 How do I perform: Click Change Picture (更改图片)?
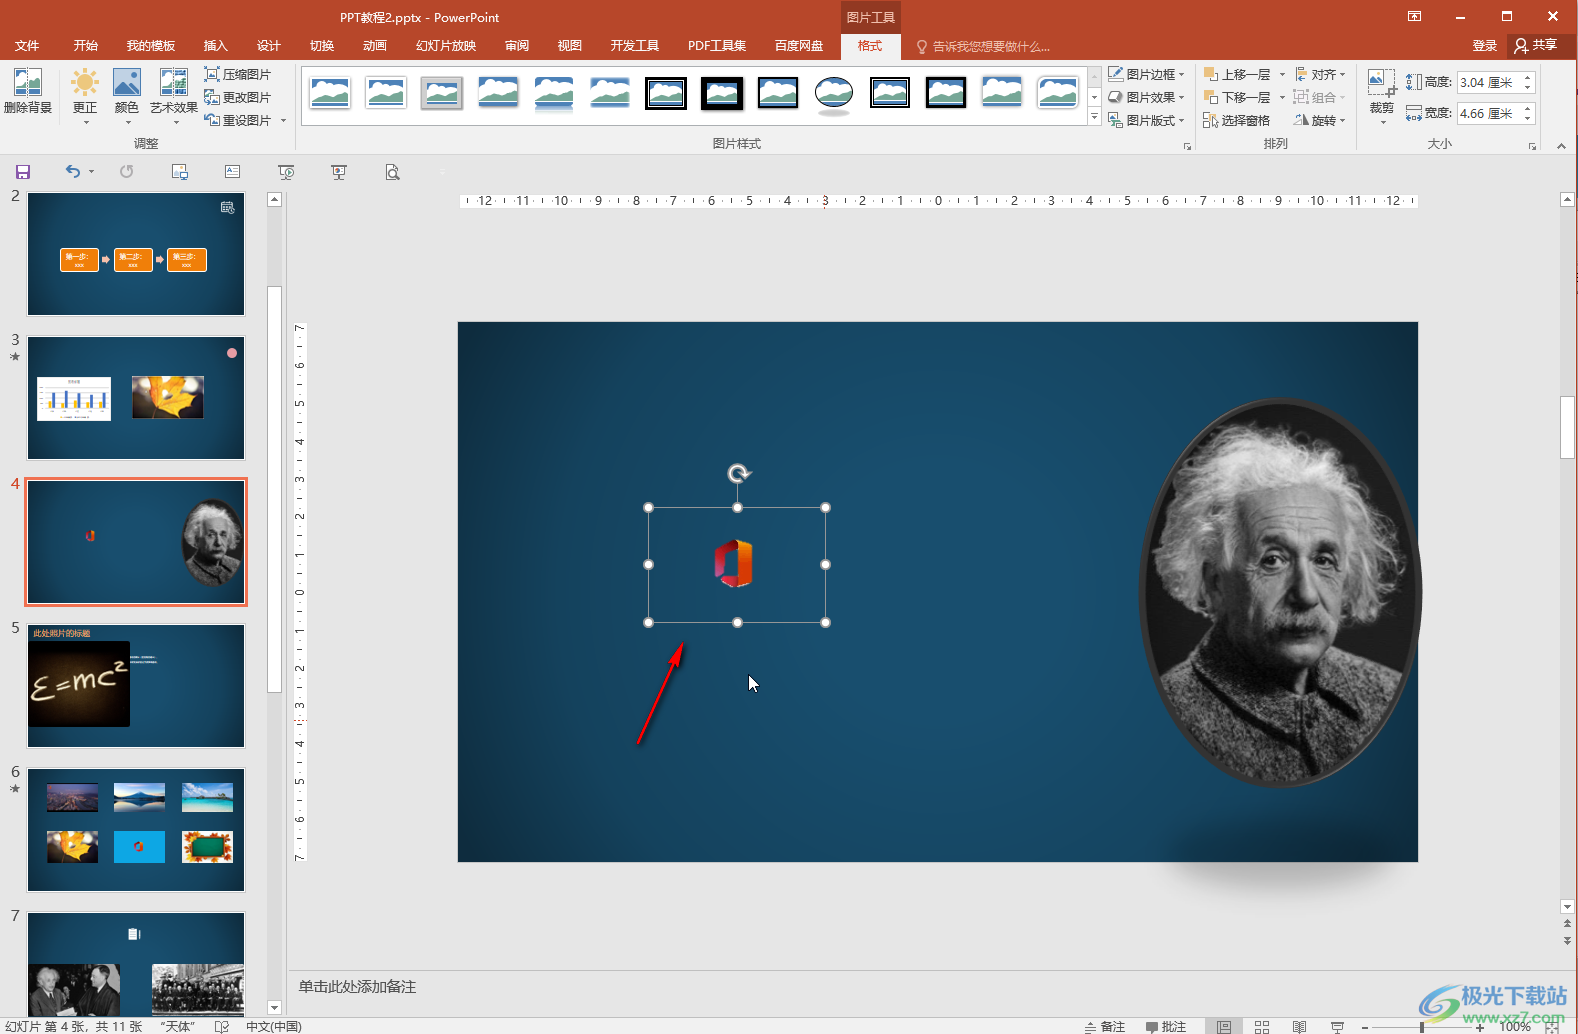coord(238,97)
